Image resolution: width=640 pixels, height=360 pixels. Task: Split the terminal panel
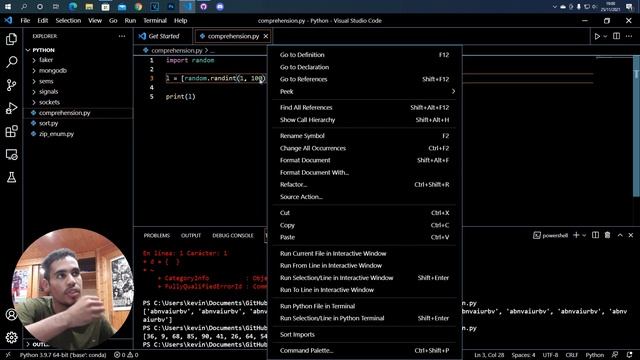coord(596,235)
